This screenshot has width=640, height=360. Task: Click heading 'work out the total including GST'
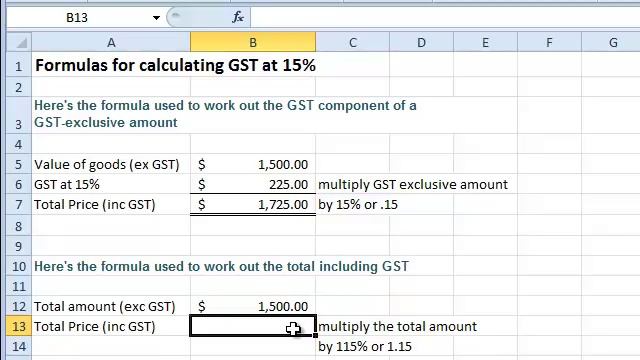pyautogui.click(x=306, y=266)
